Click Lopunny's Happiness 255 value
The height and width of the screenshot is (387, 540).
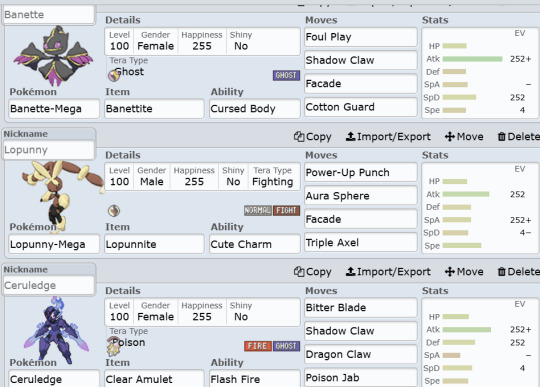(194, 182)
